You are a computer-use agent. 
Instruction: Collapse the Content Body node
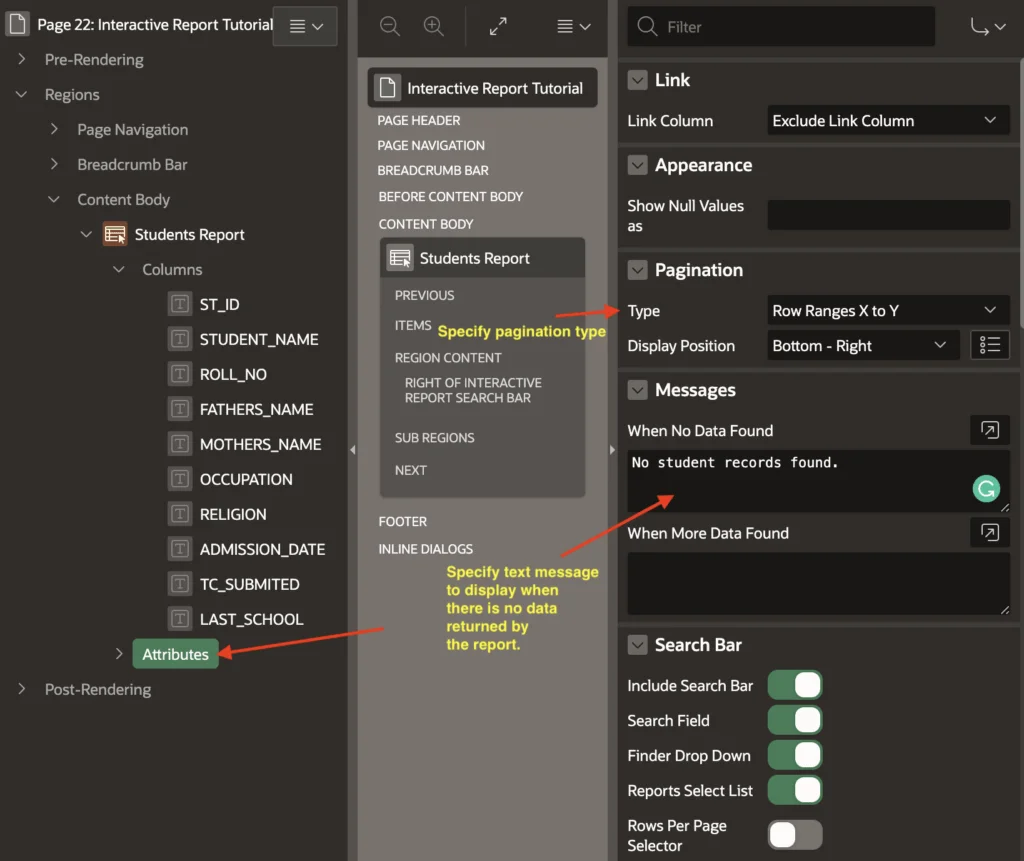coord(55,199)
